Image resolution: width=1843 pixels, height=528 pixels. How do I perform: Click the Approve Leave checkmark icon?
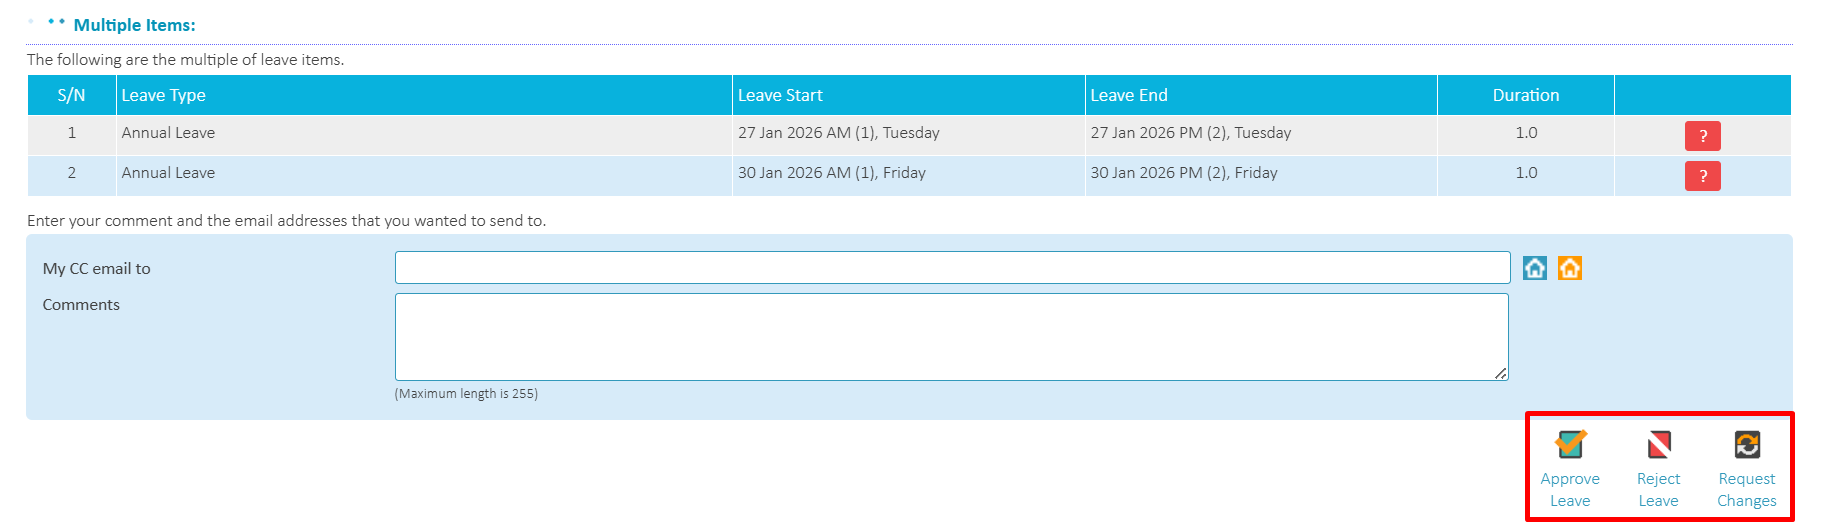coord(1570,444)
